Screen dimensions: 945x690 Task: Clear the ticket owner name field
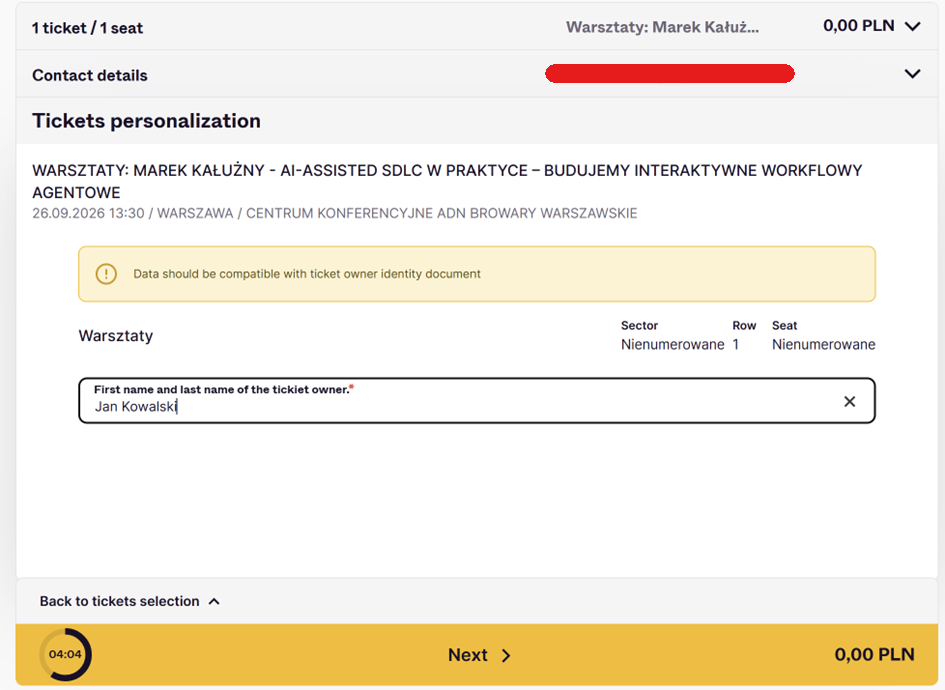pos(849,401)
